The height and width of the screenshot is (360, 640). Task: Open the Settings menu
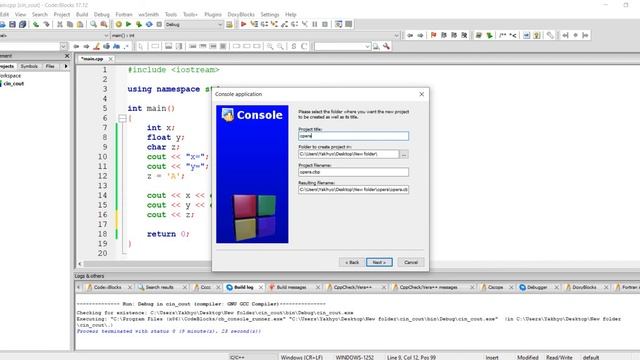pos(270,14)
